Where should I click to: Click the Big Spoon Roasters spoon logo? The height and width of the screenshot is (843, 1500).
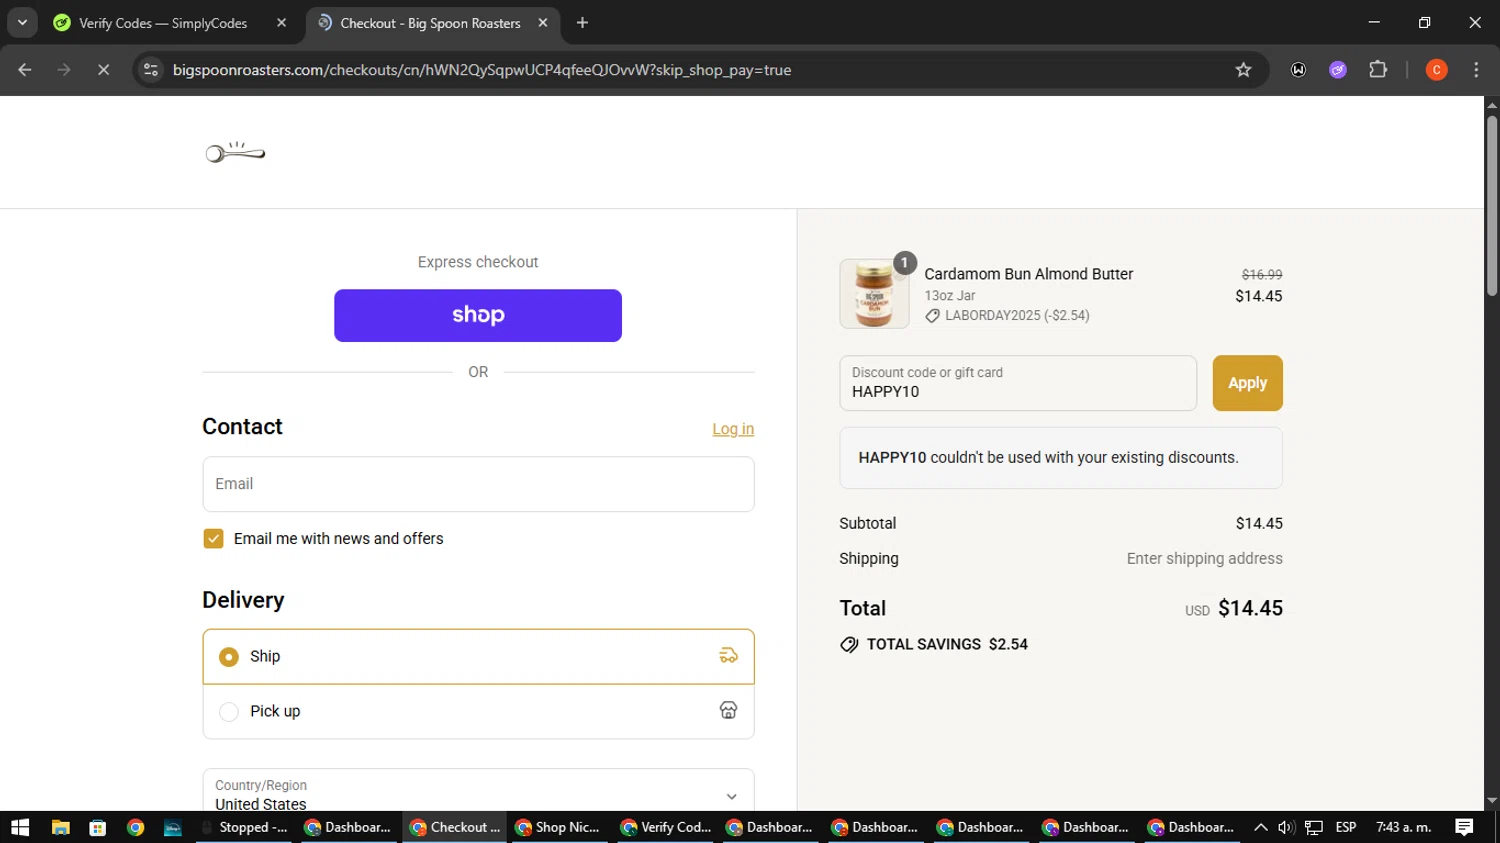235,152
